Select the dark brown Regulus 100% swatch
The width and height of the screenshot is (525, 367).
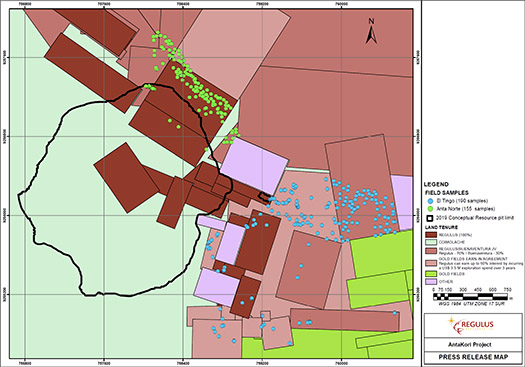tap(431, 235)
